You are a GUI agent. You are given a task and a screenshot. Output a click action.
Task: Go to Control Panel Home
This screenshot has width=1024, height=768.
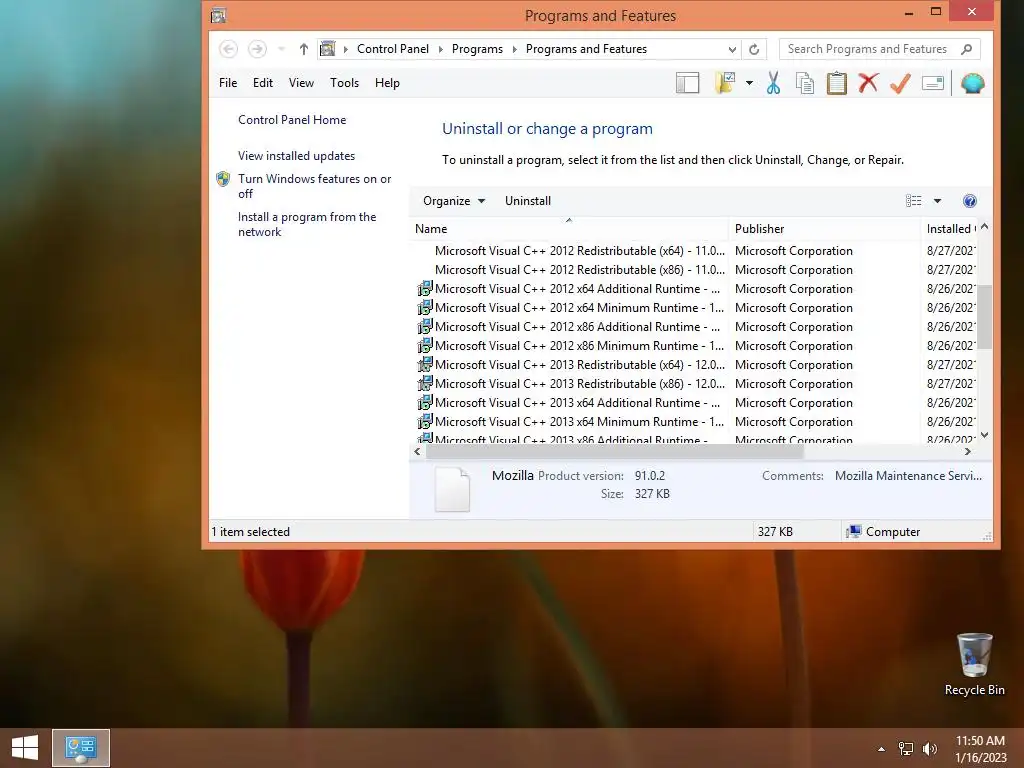[292, 120]
